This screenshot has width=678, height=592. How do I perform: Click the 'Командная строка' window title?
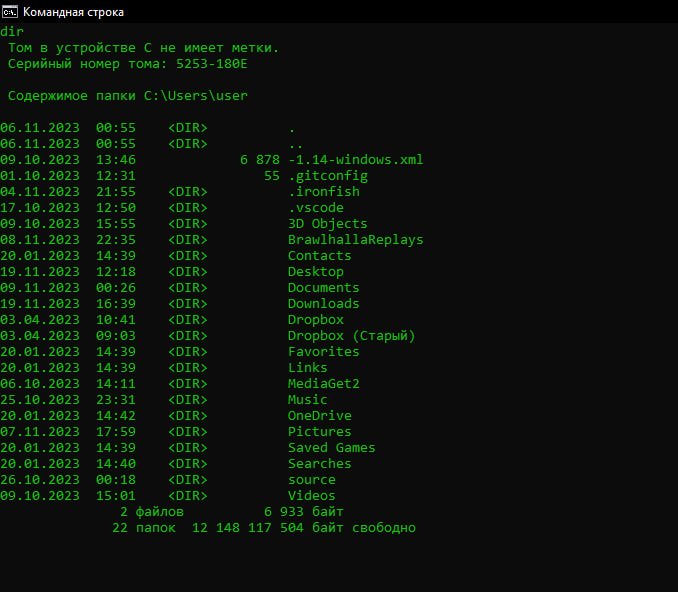click(x=73, y=12)
